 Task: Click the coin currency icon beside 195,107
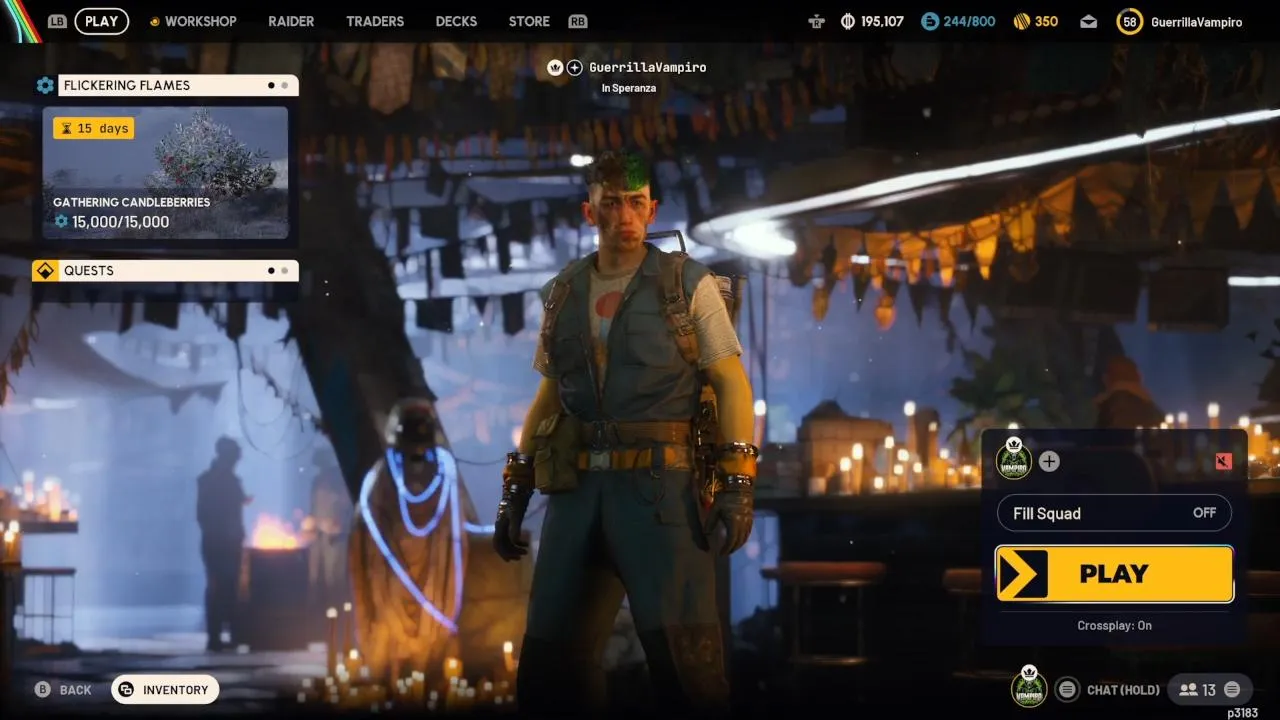tap(847, 21)
